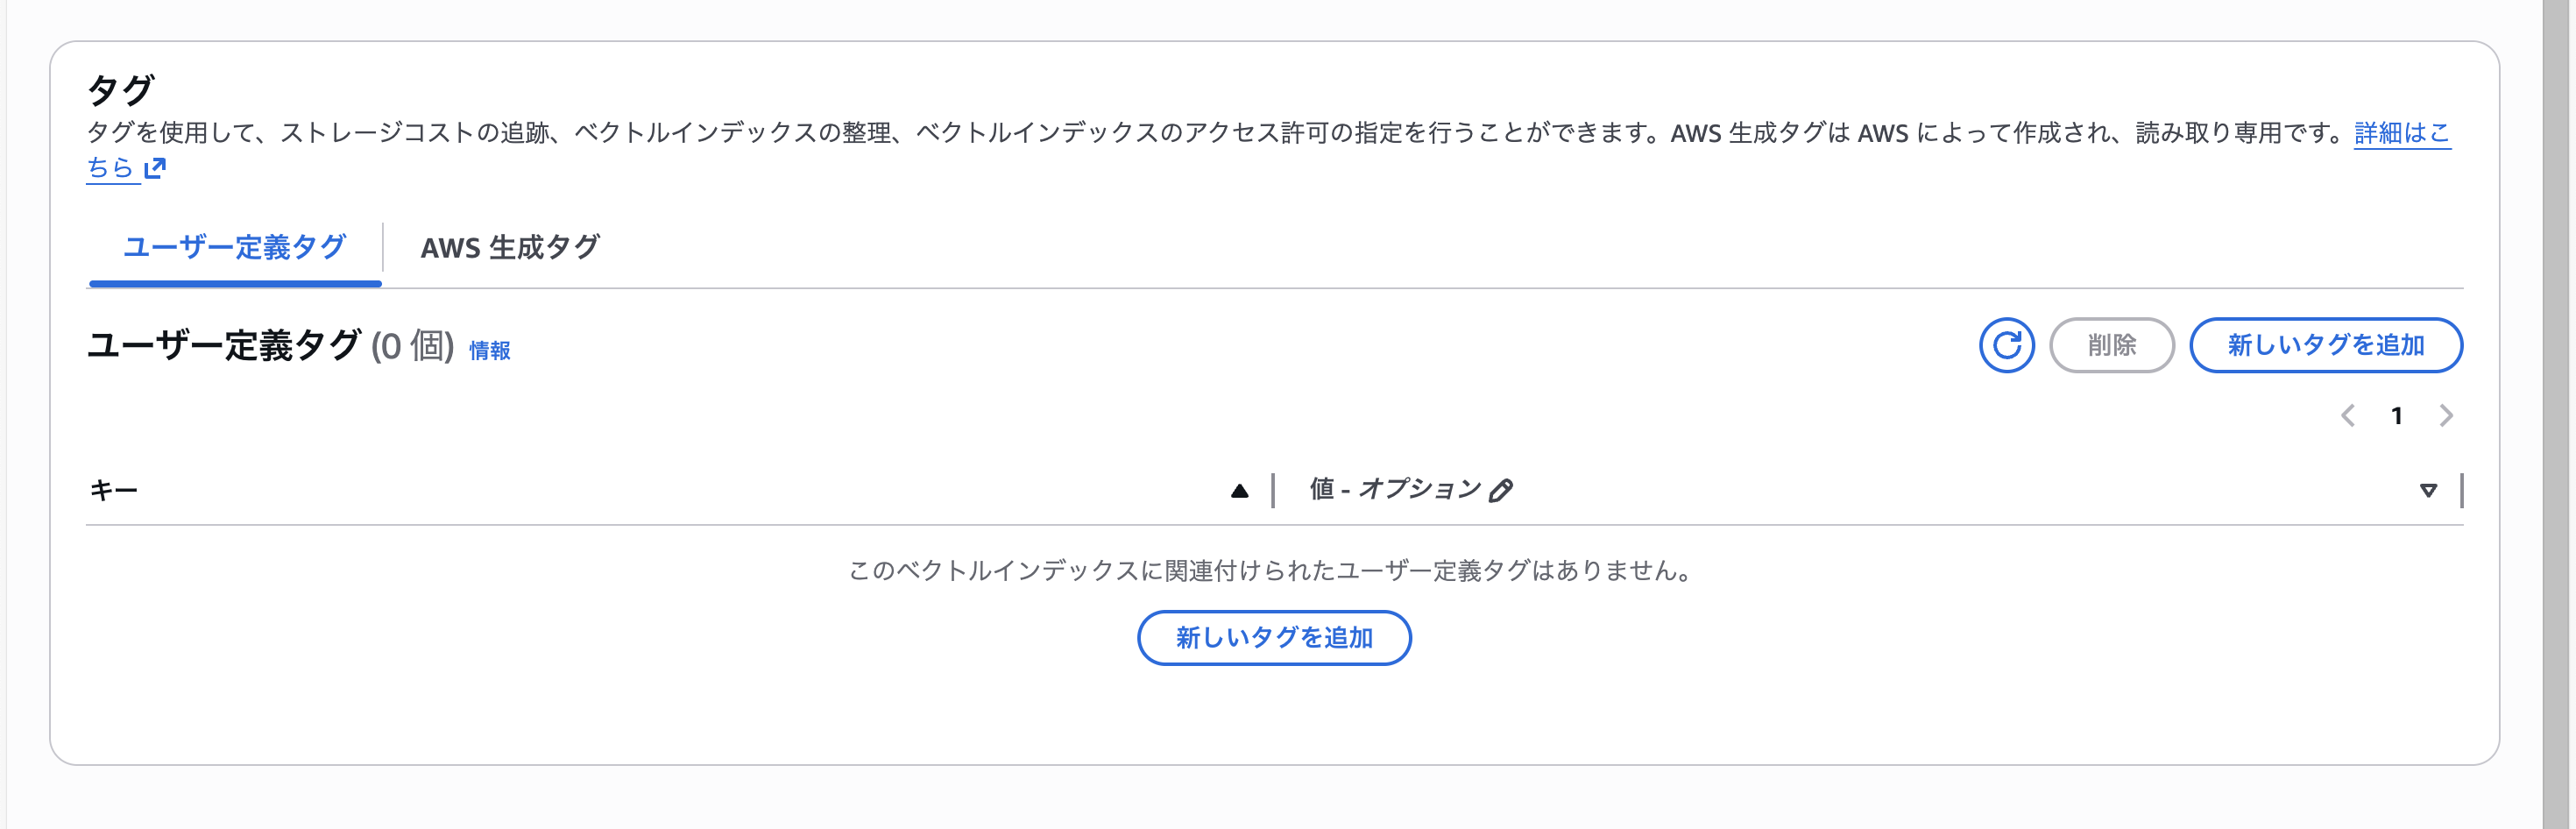Screen dimensions: 2576x829
Task: Switch to the ユーザー定義タグ tab
Action: (235, 247)
